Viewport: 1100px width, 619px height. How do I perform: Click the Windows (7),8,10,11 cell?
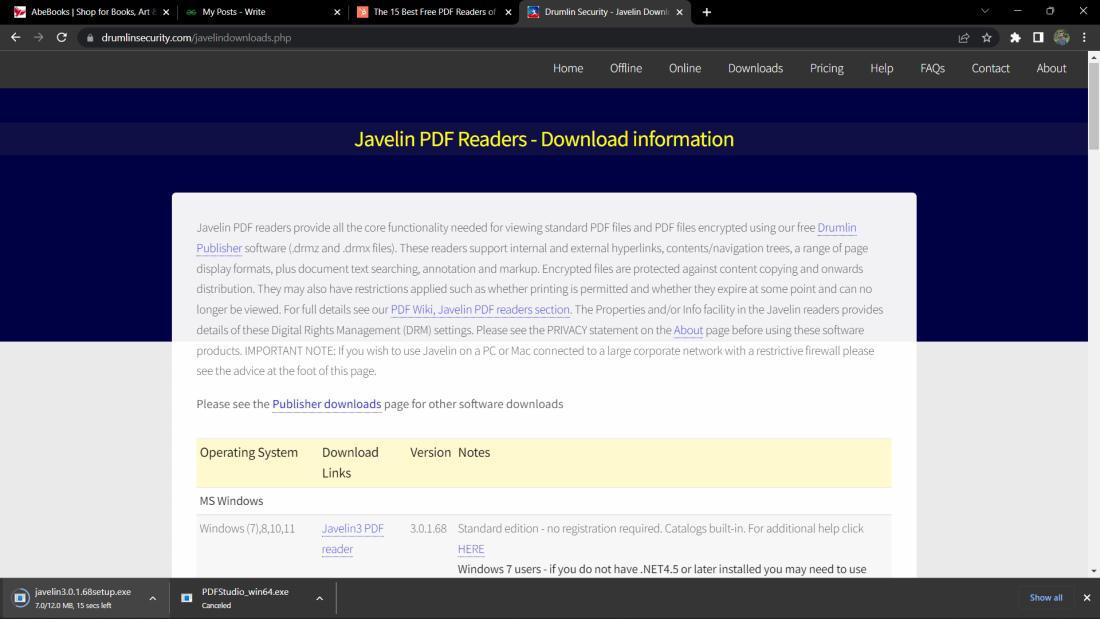click(x=247, y=528)
